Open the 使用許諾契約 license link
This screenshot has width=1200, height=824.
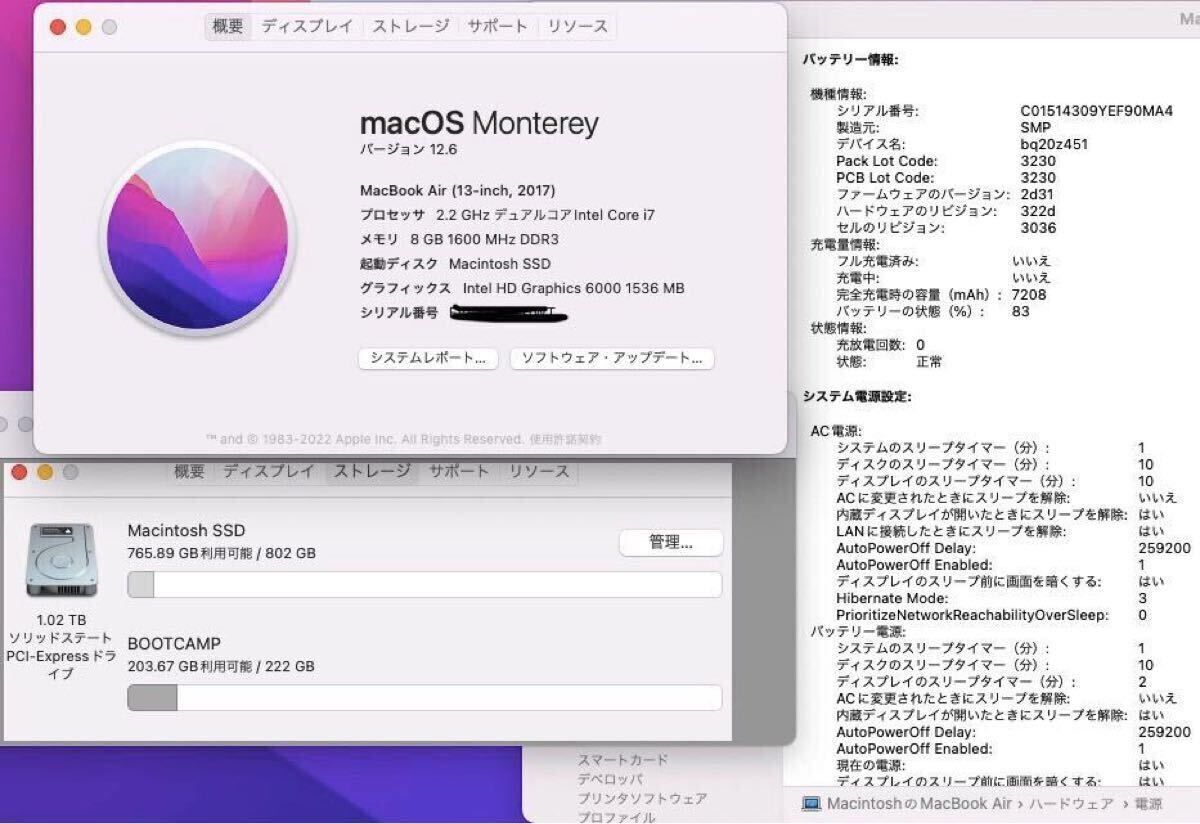click(566, 439)
